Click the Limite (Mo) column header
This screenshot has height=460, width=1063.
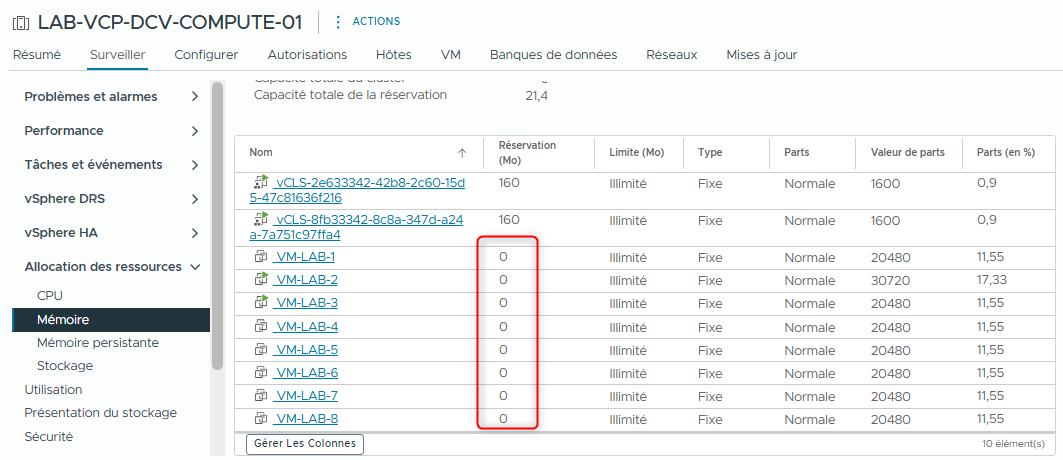[x=637, y=153]
